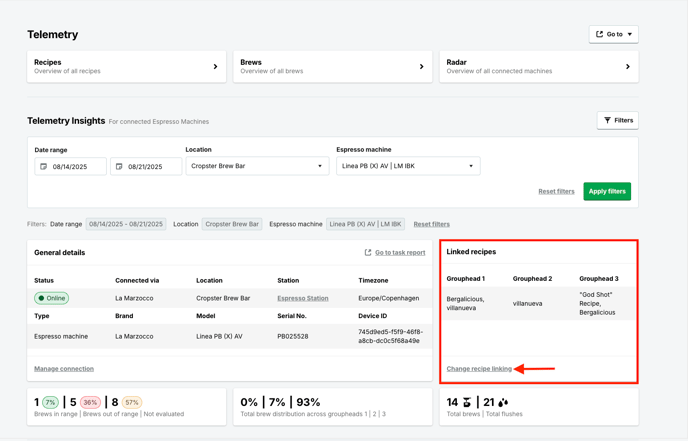Click the Manage connection link

[x=64, y=369]
